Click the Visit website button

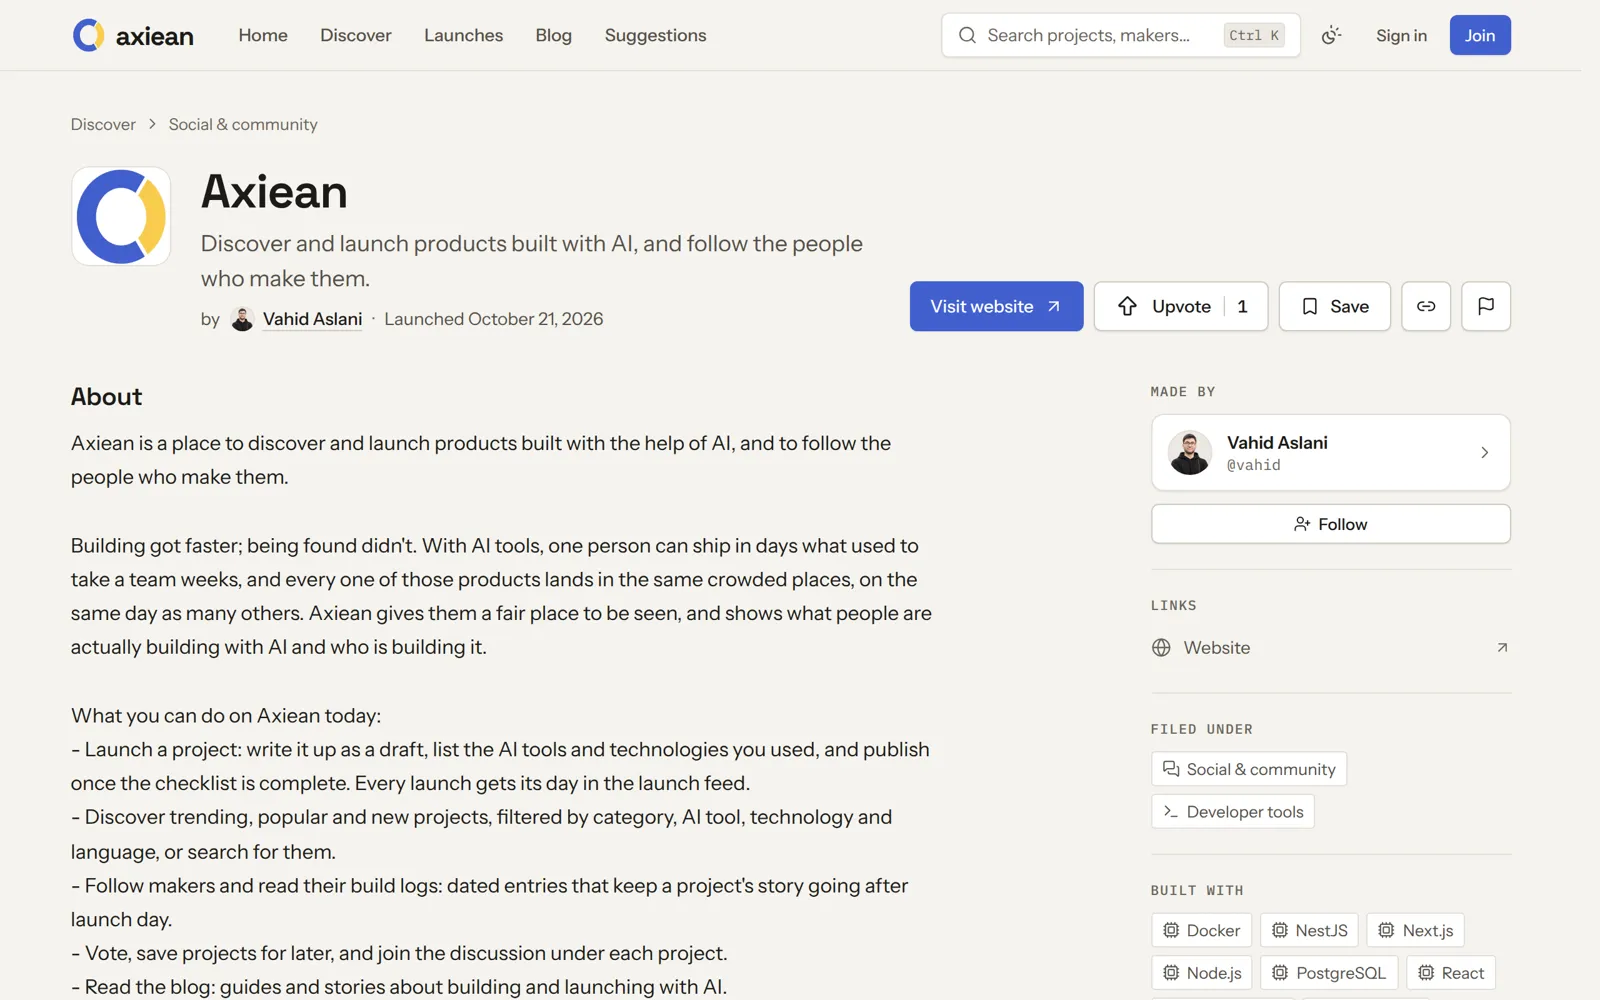[996, 306]
